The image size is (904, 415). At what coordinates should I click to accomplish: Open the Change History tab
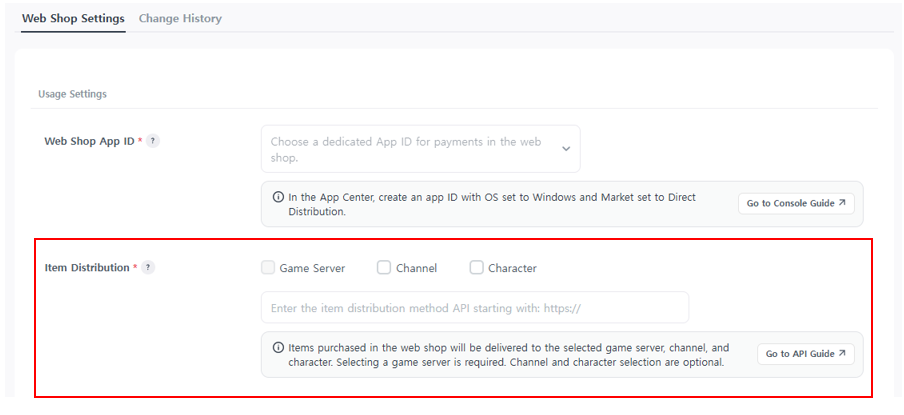(x=180, y=19)
